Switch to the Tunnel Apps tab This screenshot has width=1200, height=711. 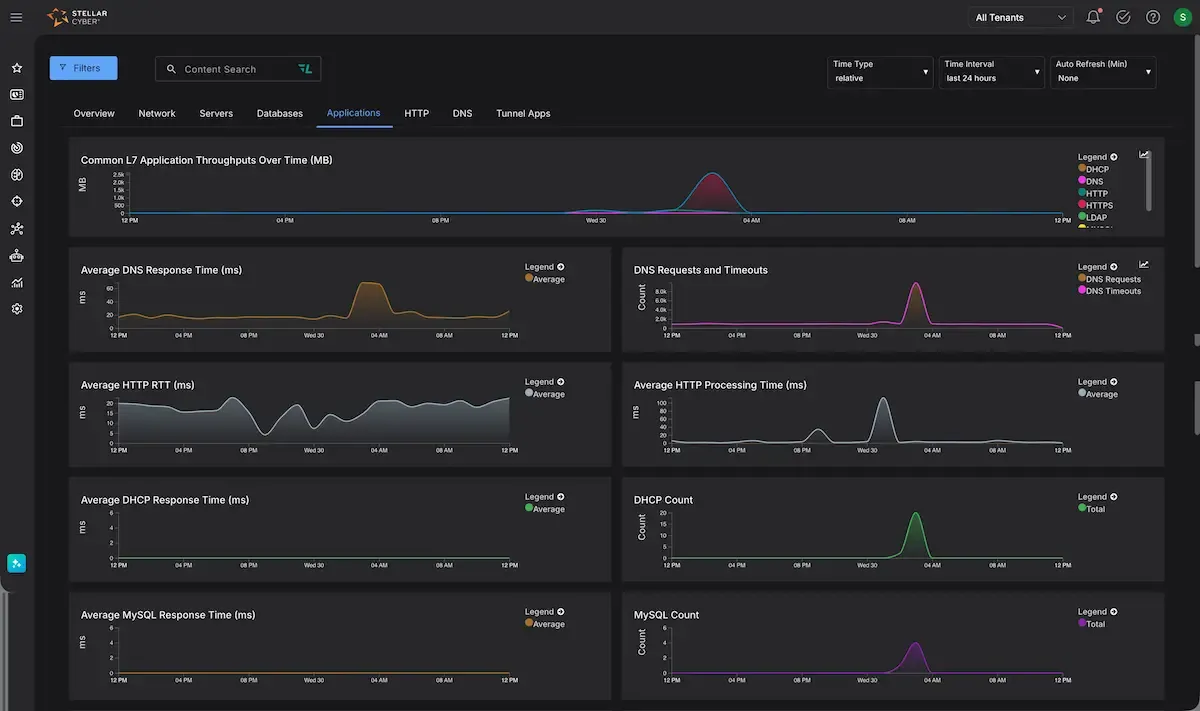point(523,114)
